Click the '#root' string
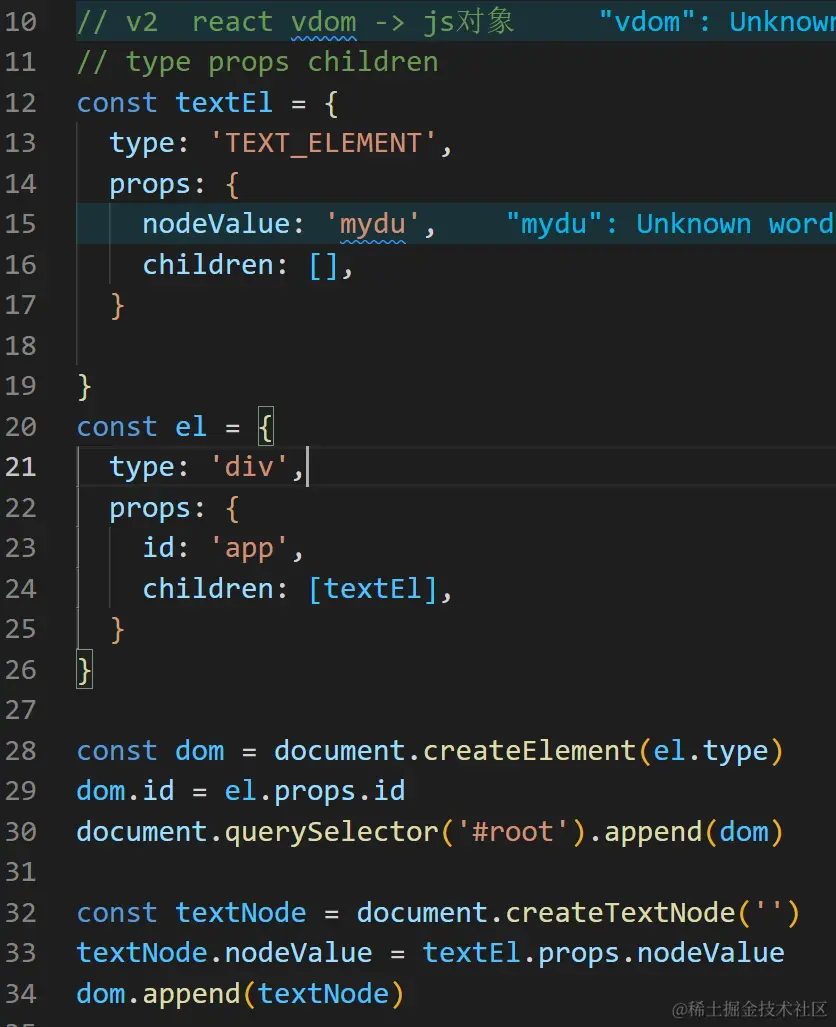This screenshot has width=836, height=1027. coord(513,832)
